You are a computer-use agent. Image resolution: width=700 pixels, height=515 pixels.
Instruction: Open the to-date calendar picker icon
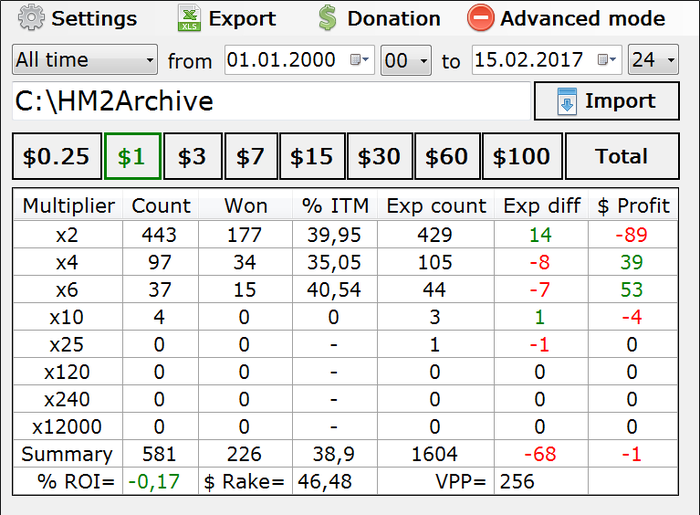tap(607, 59)
